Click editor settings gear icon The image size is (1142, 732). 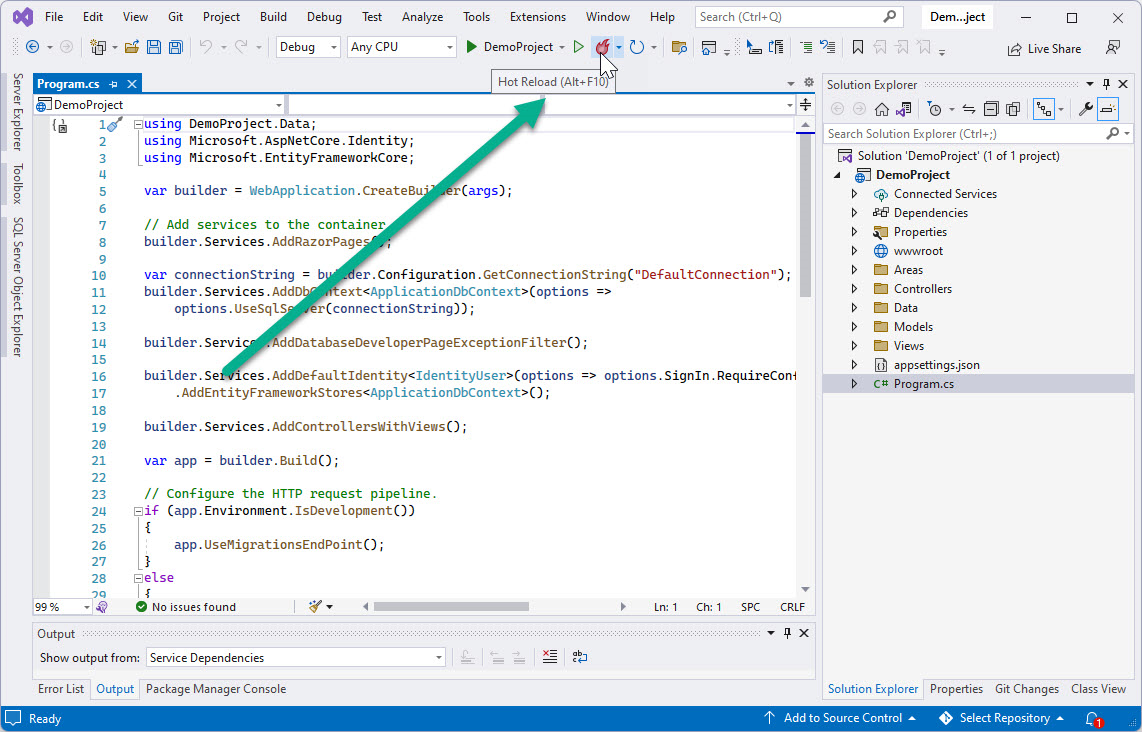(x=808, y=82)
